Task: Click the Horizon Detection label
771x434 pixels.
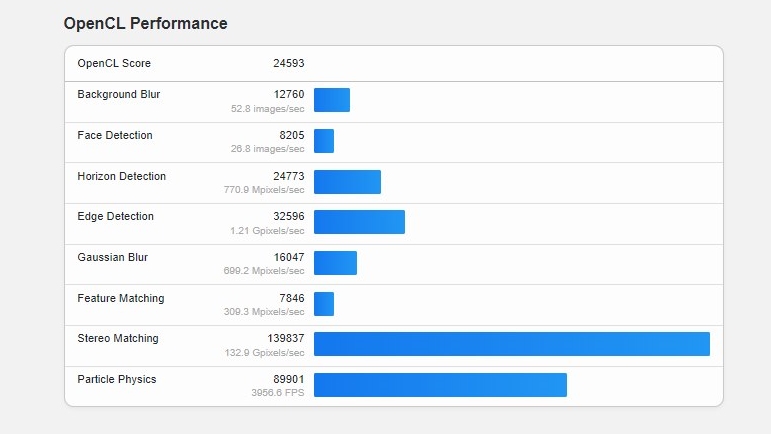Action: point(121,176)
